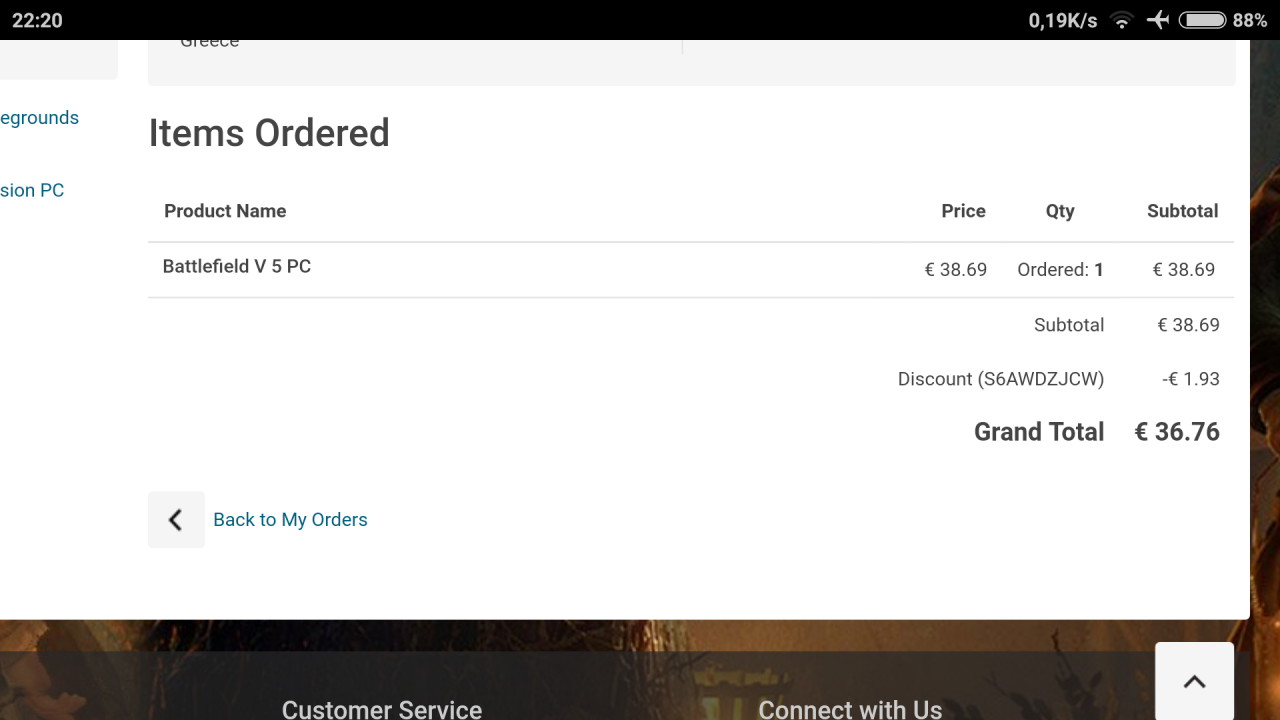Tap the Wi-Fi icon in status bar
The width and height of the screenshot is (1280, 720).
tap(1122, 20)
